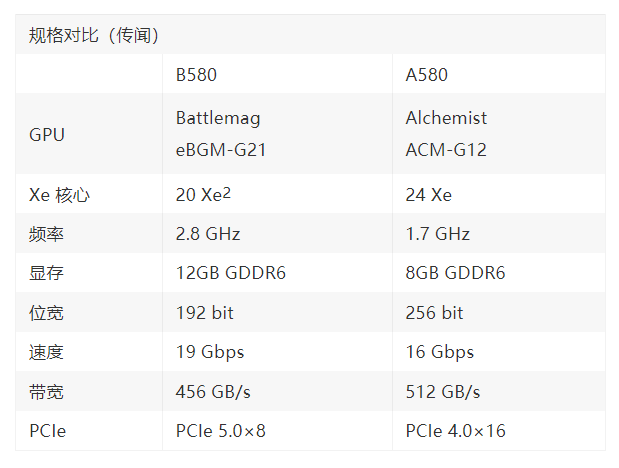Click the 192 bit value
The height and width of the screenshot is (468, 619).
click(x=204, y=313)
